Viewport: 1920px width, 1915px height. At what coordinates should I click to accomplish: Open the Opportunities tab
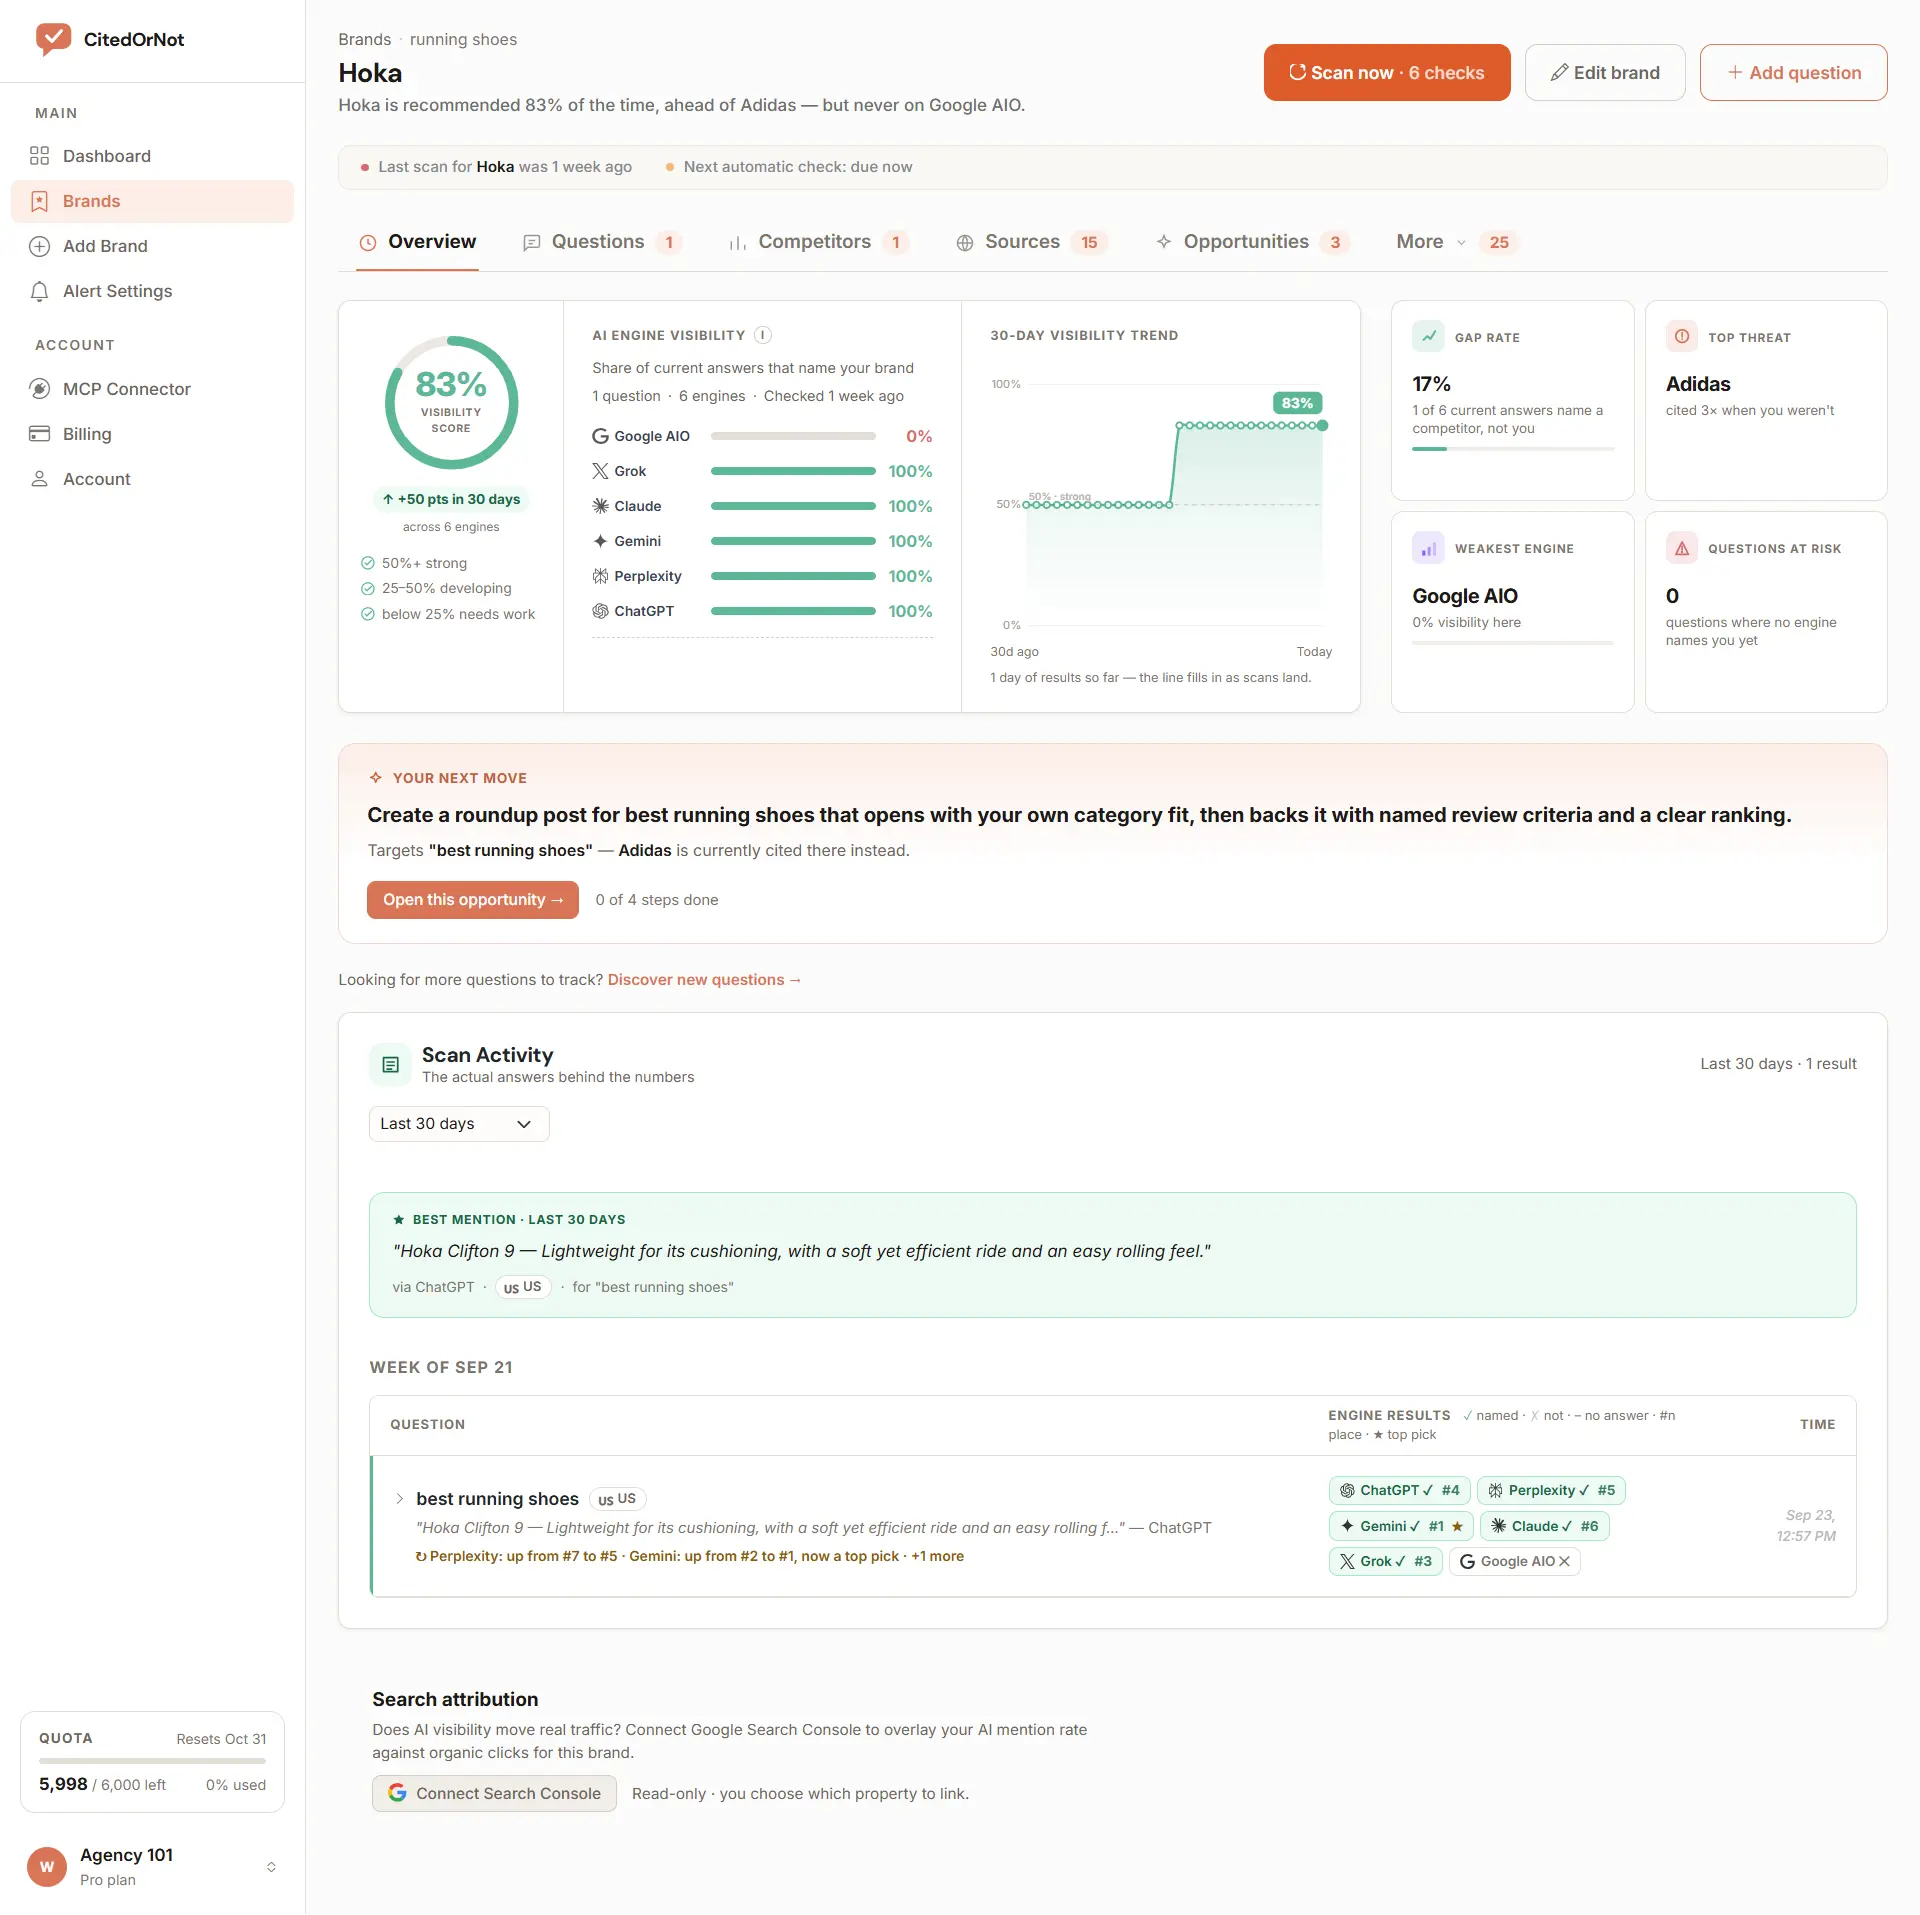pyautogui.click(x=1252, y=242)
